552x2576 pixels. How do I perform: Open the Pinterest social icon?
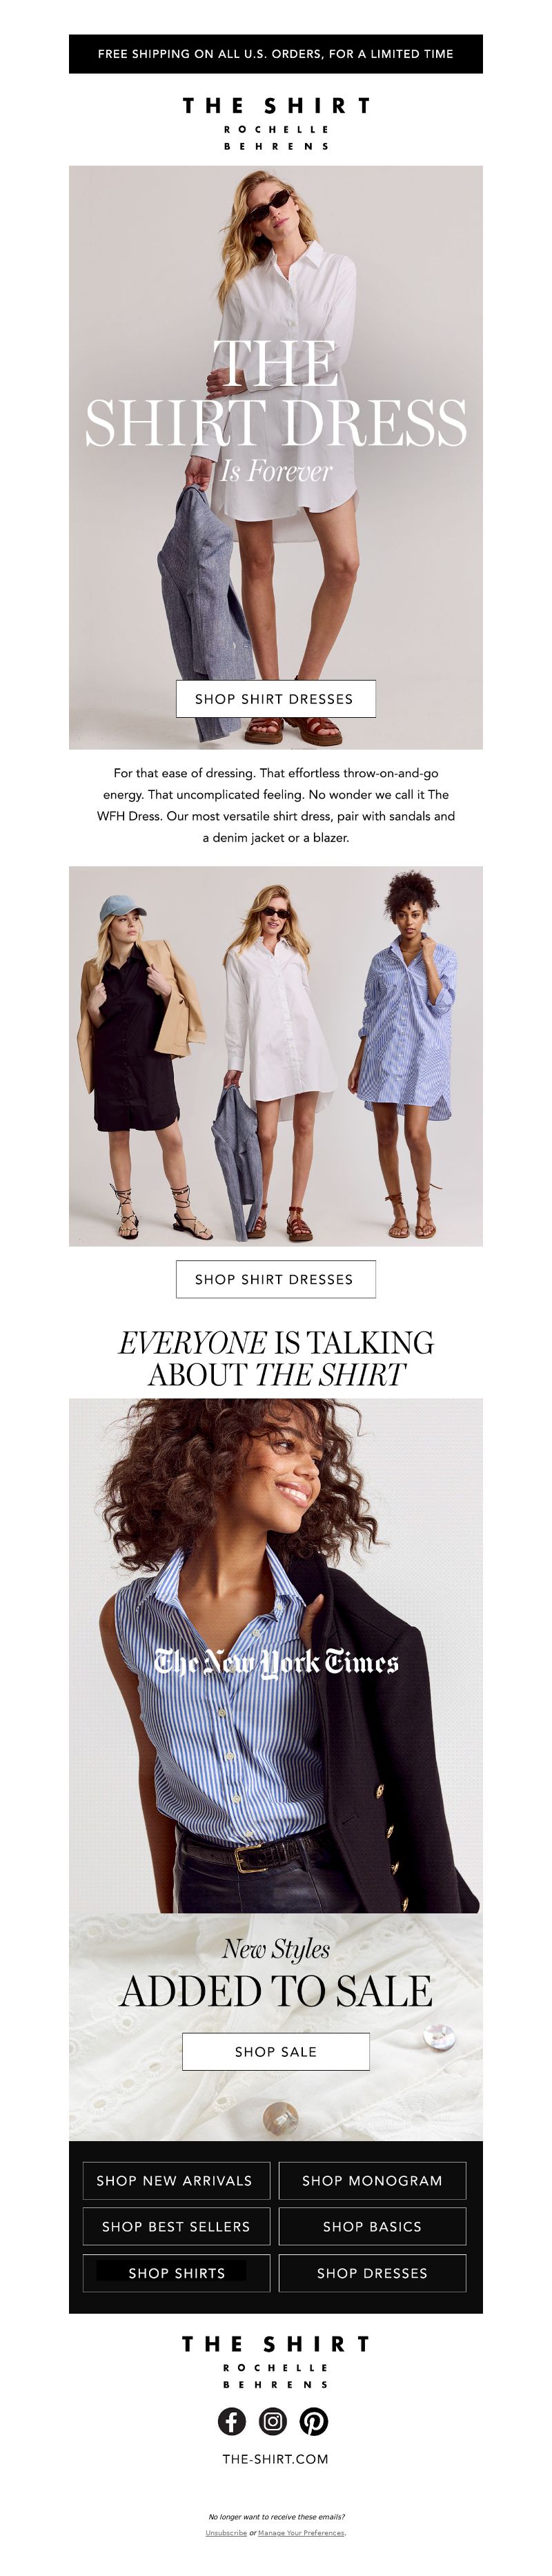pos(314,2421)
